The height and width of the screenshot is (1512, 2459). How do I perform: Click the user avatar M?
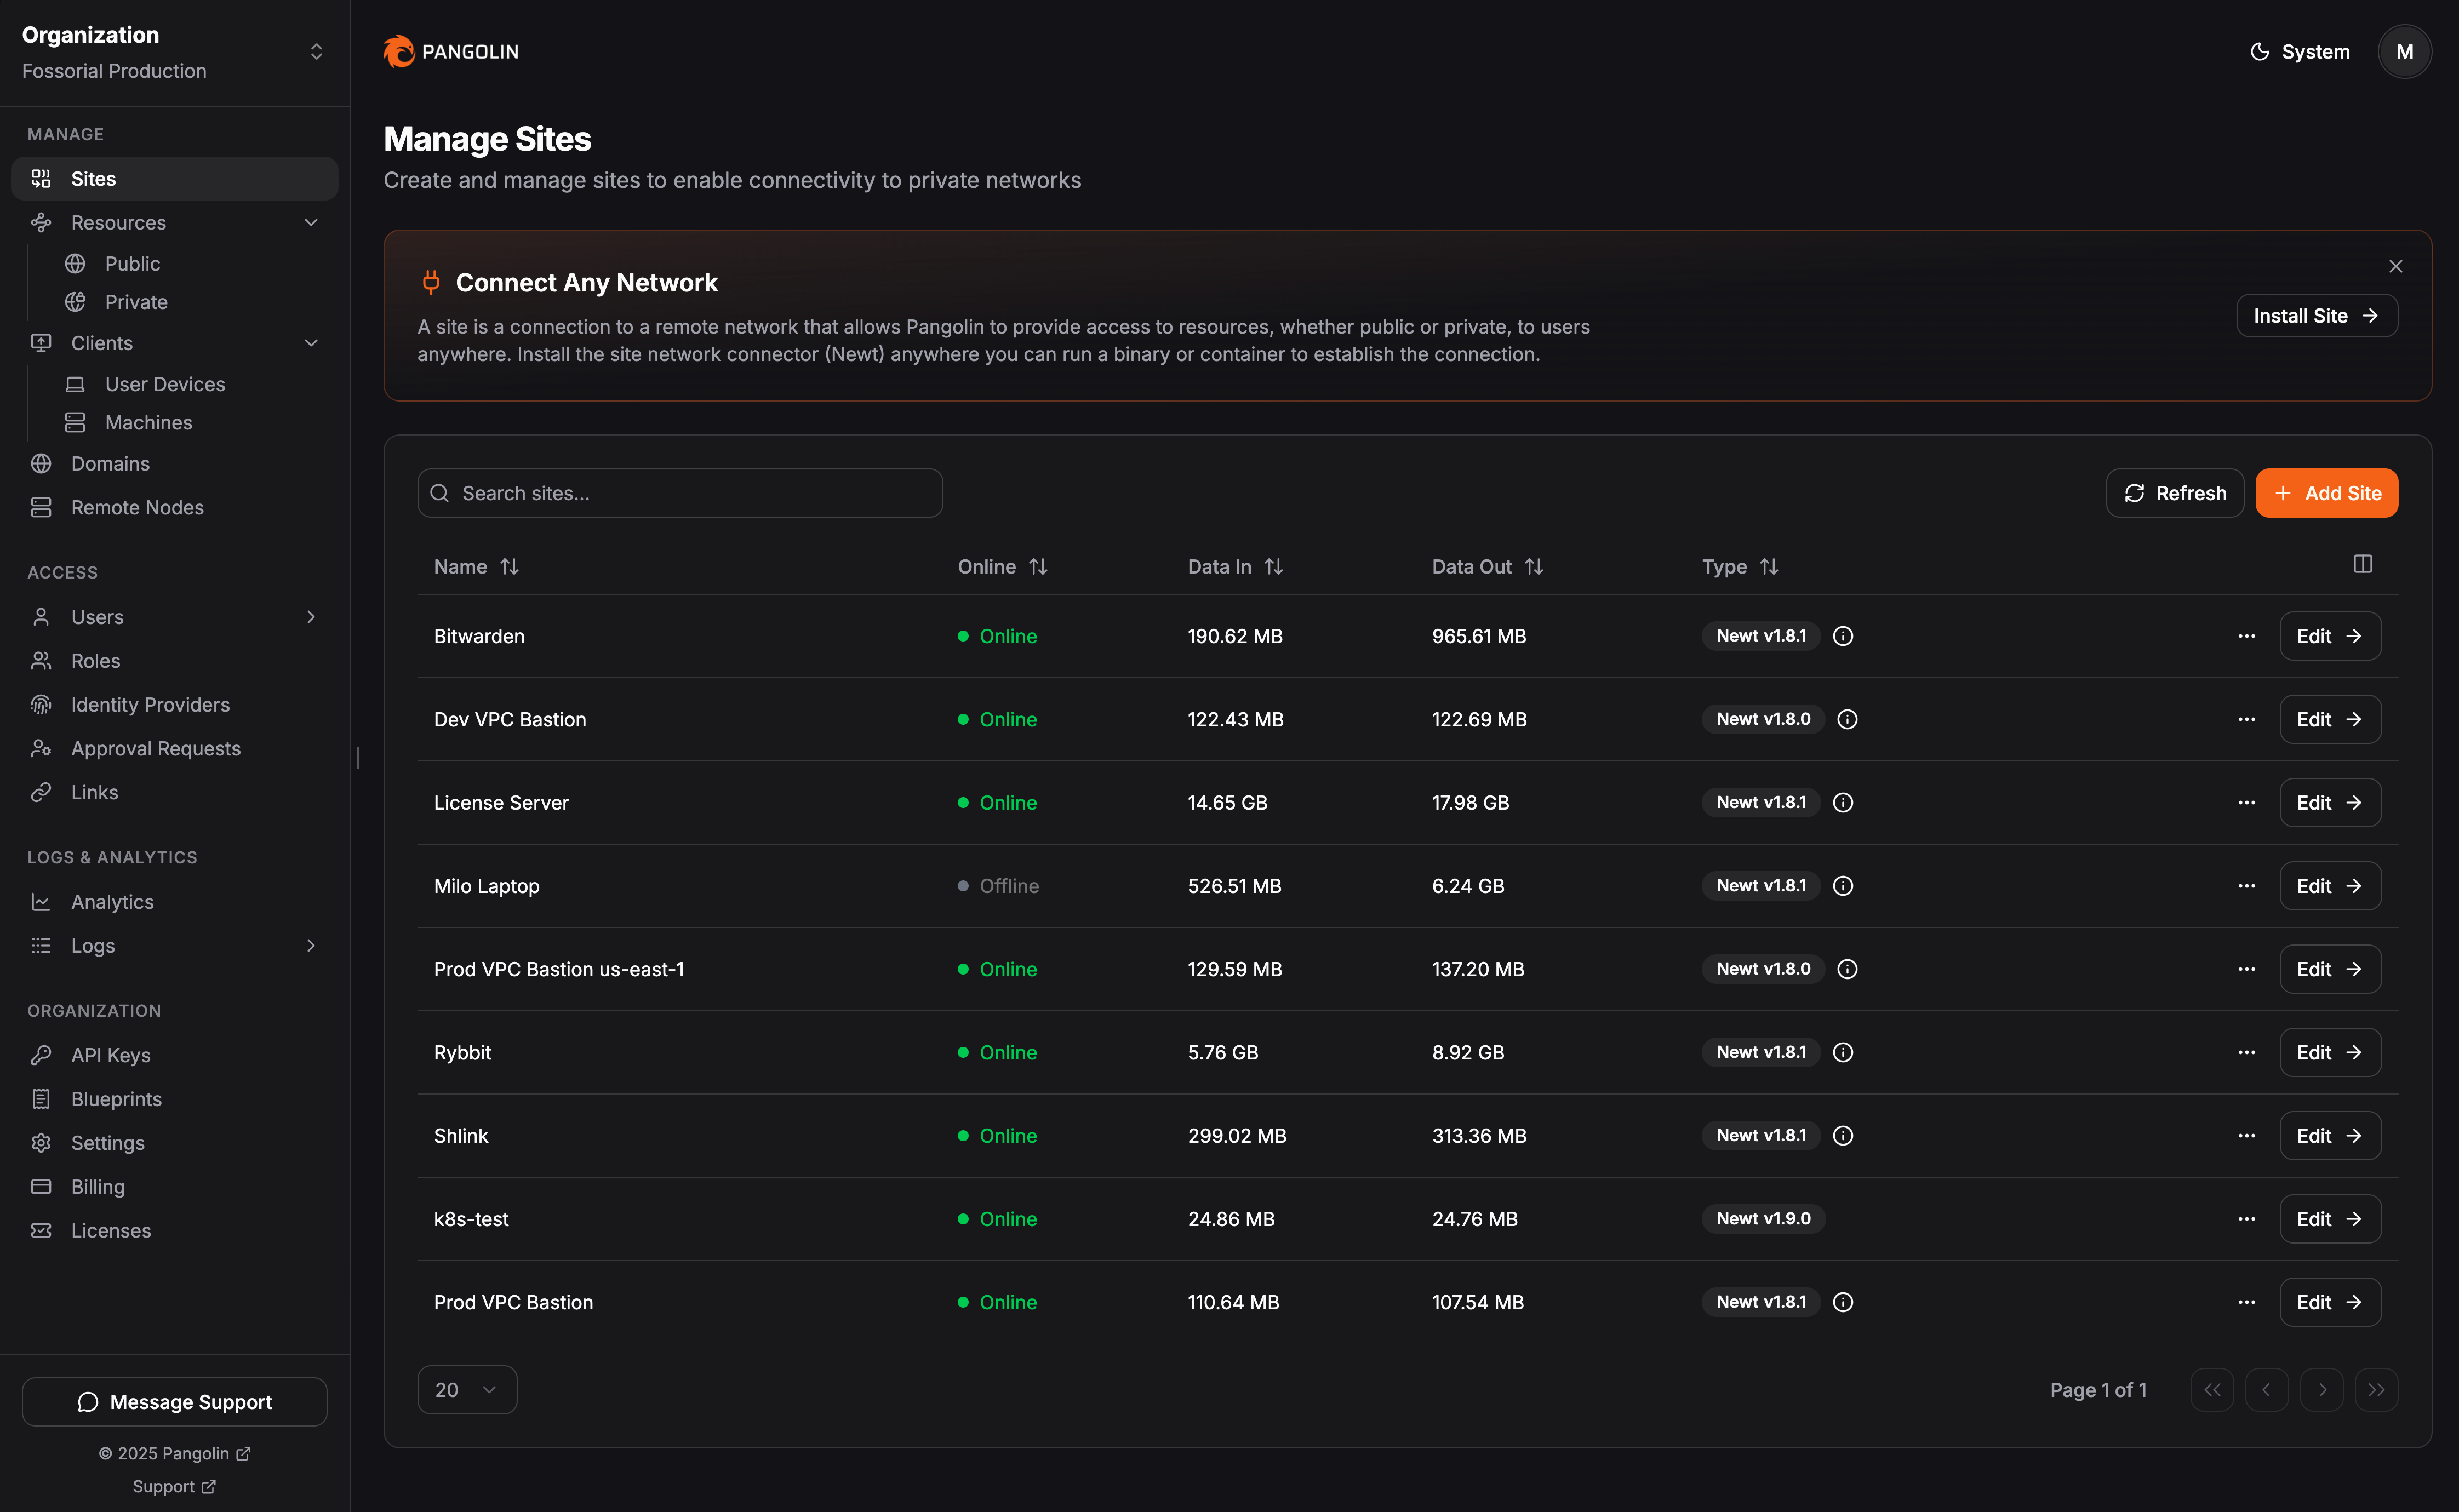(2404, 51)
